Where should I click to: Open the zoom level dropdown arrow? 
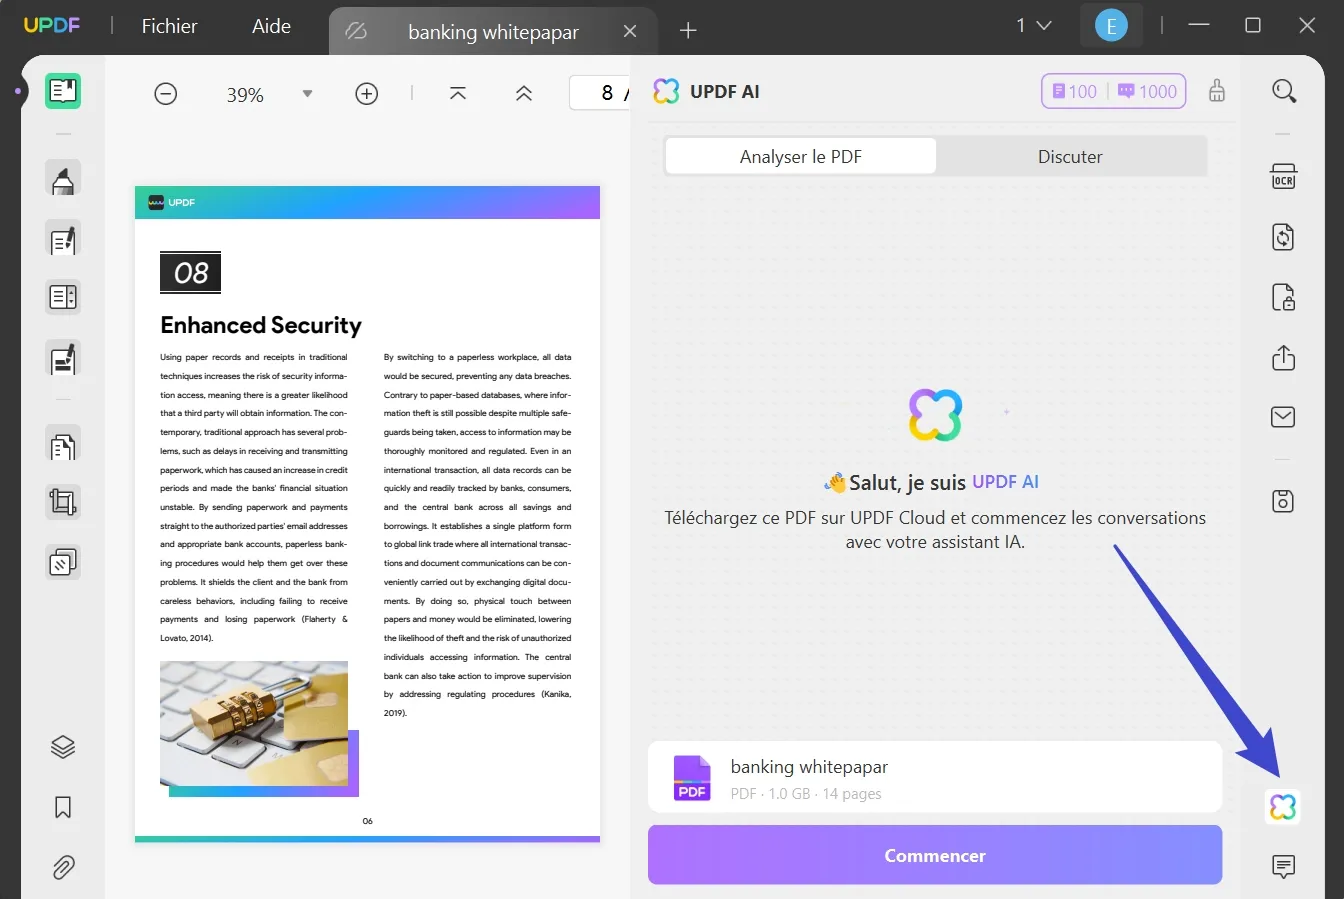click(x=307, y=94)
